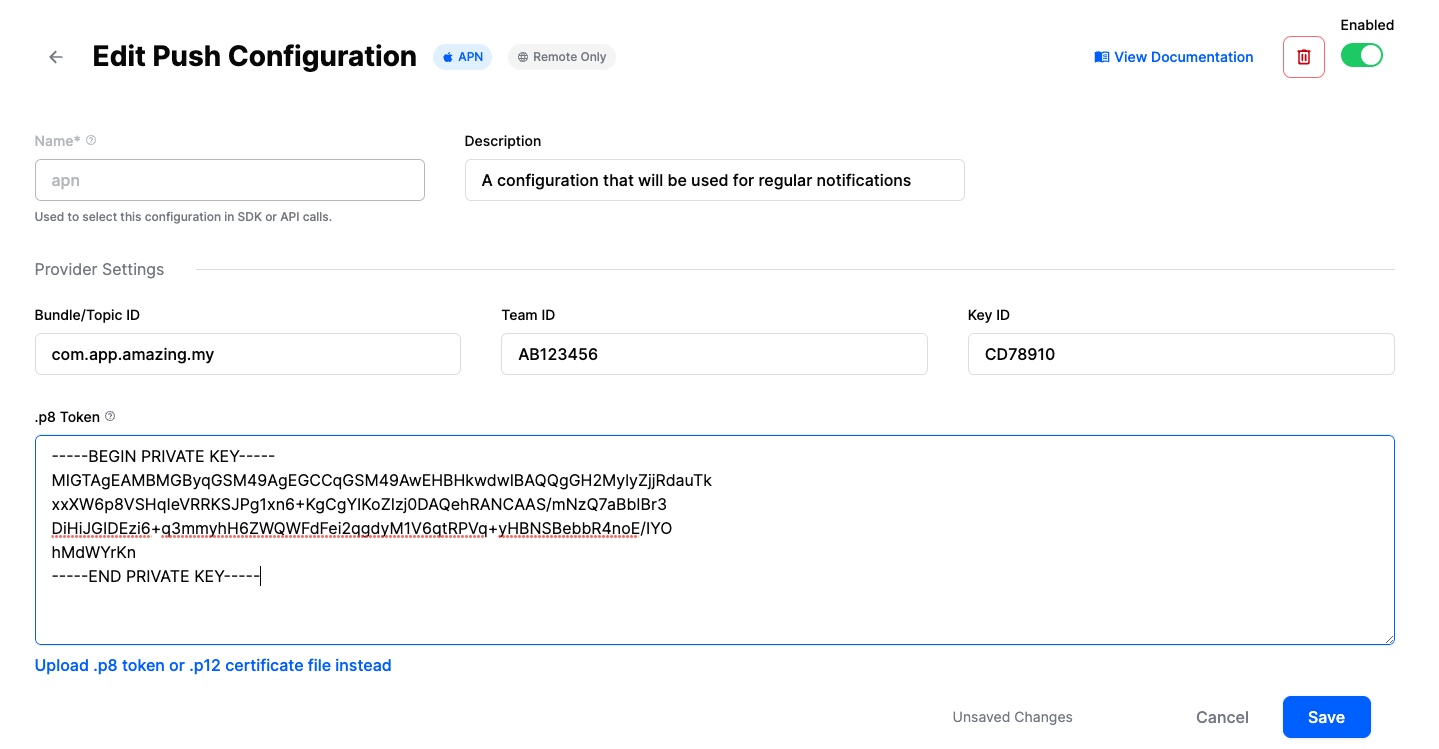This screenshot has height=749, width=1439.
Task: Delete the configuration with the trash icon
Action: click(1303, 56)
